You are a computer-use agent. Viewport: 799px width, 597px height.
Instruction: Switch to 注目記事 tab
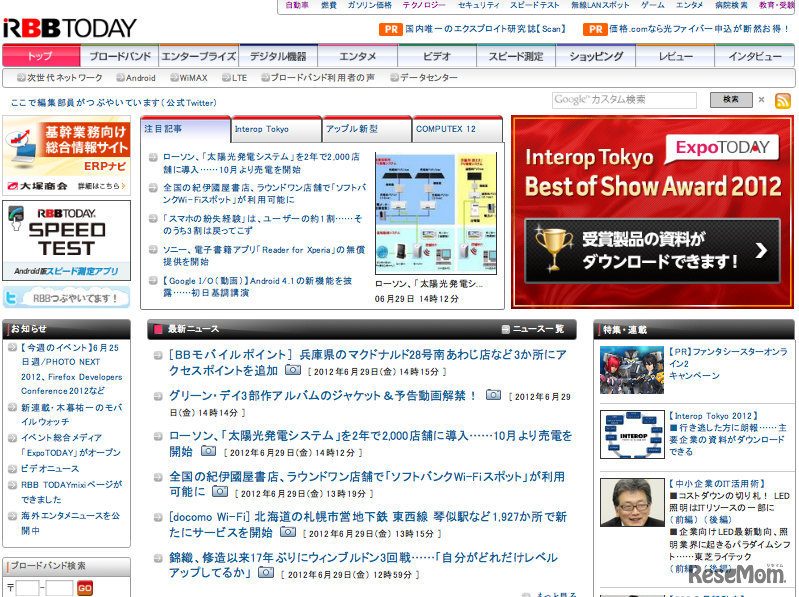[x=185, y=129]
